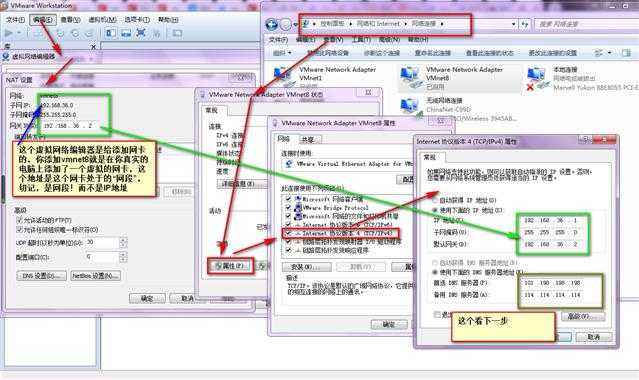Screen dimensions: 639x380
Task: Toggle 允许任何组织唯一标识符 checkbox in NAT settings
Action: (19, 230)
